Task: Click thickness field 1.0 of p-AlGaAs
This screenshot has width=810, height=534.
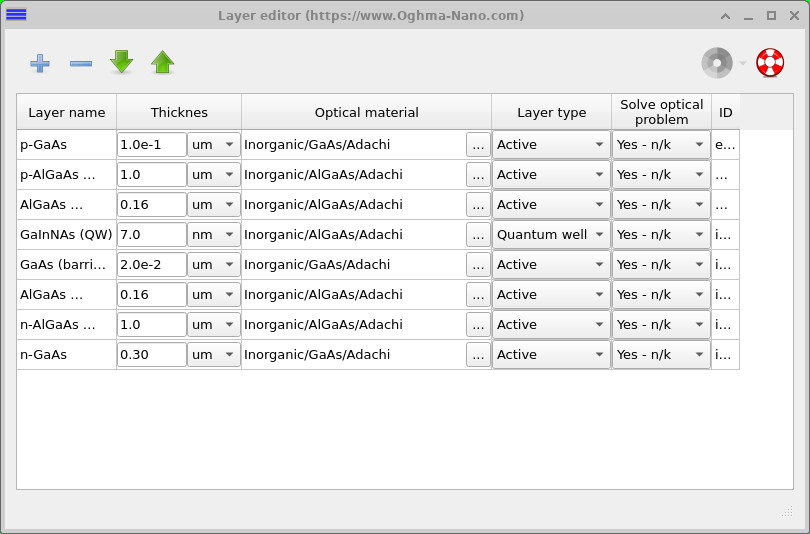Action: pyautogui.click(x=151, y=175)
